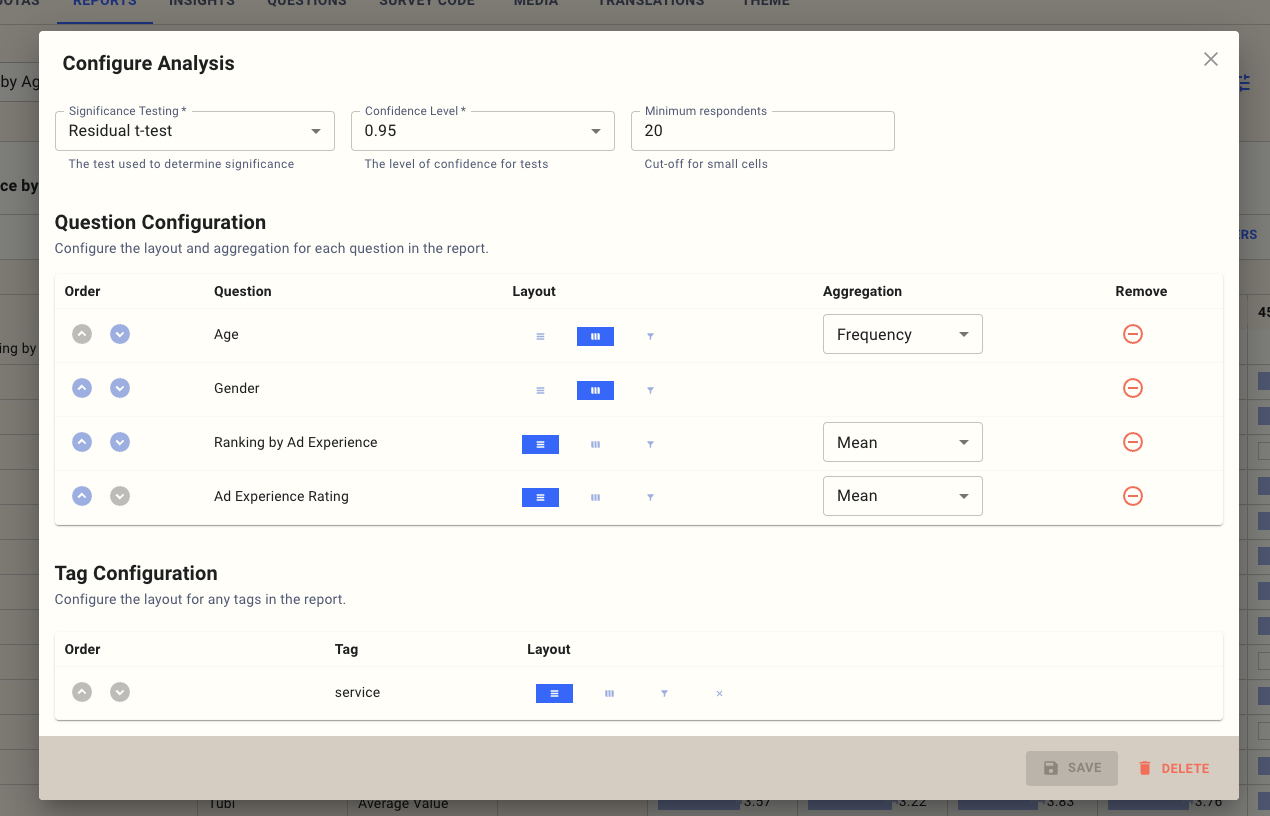
Task: Select the X layout option for service tag
Action: (719, 693)
